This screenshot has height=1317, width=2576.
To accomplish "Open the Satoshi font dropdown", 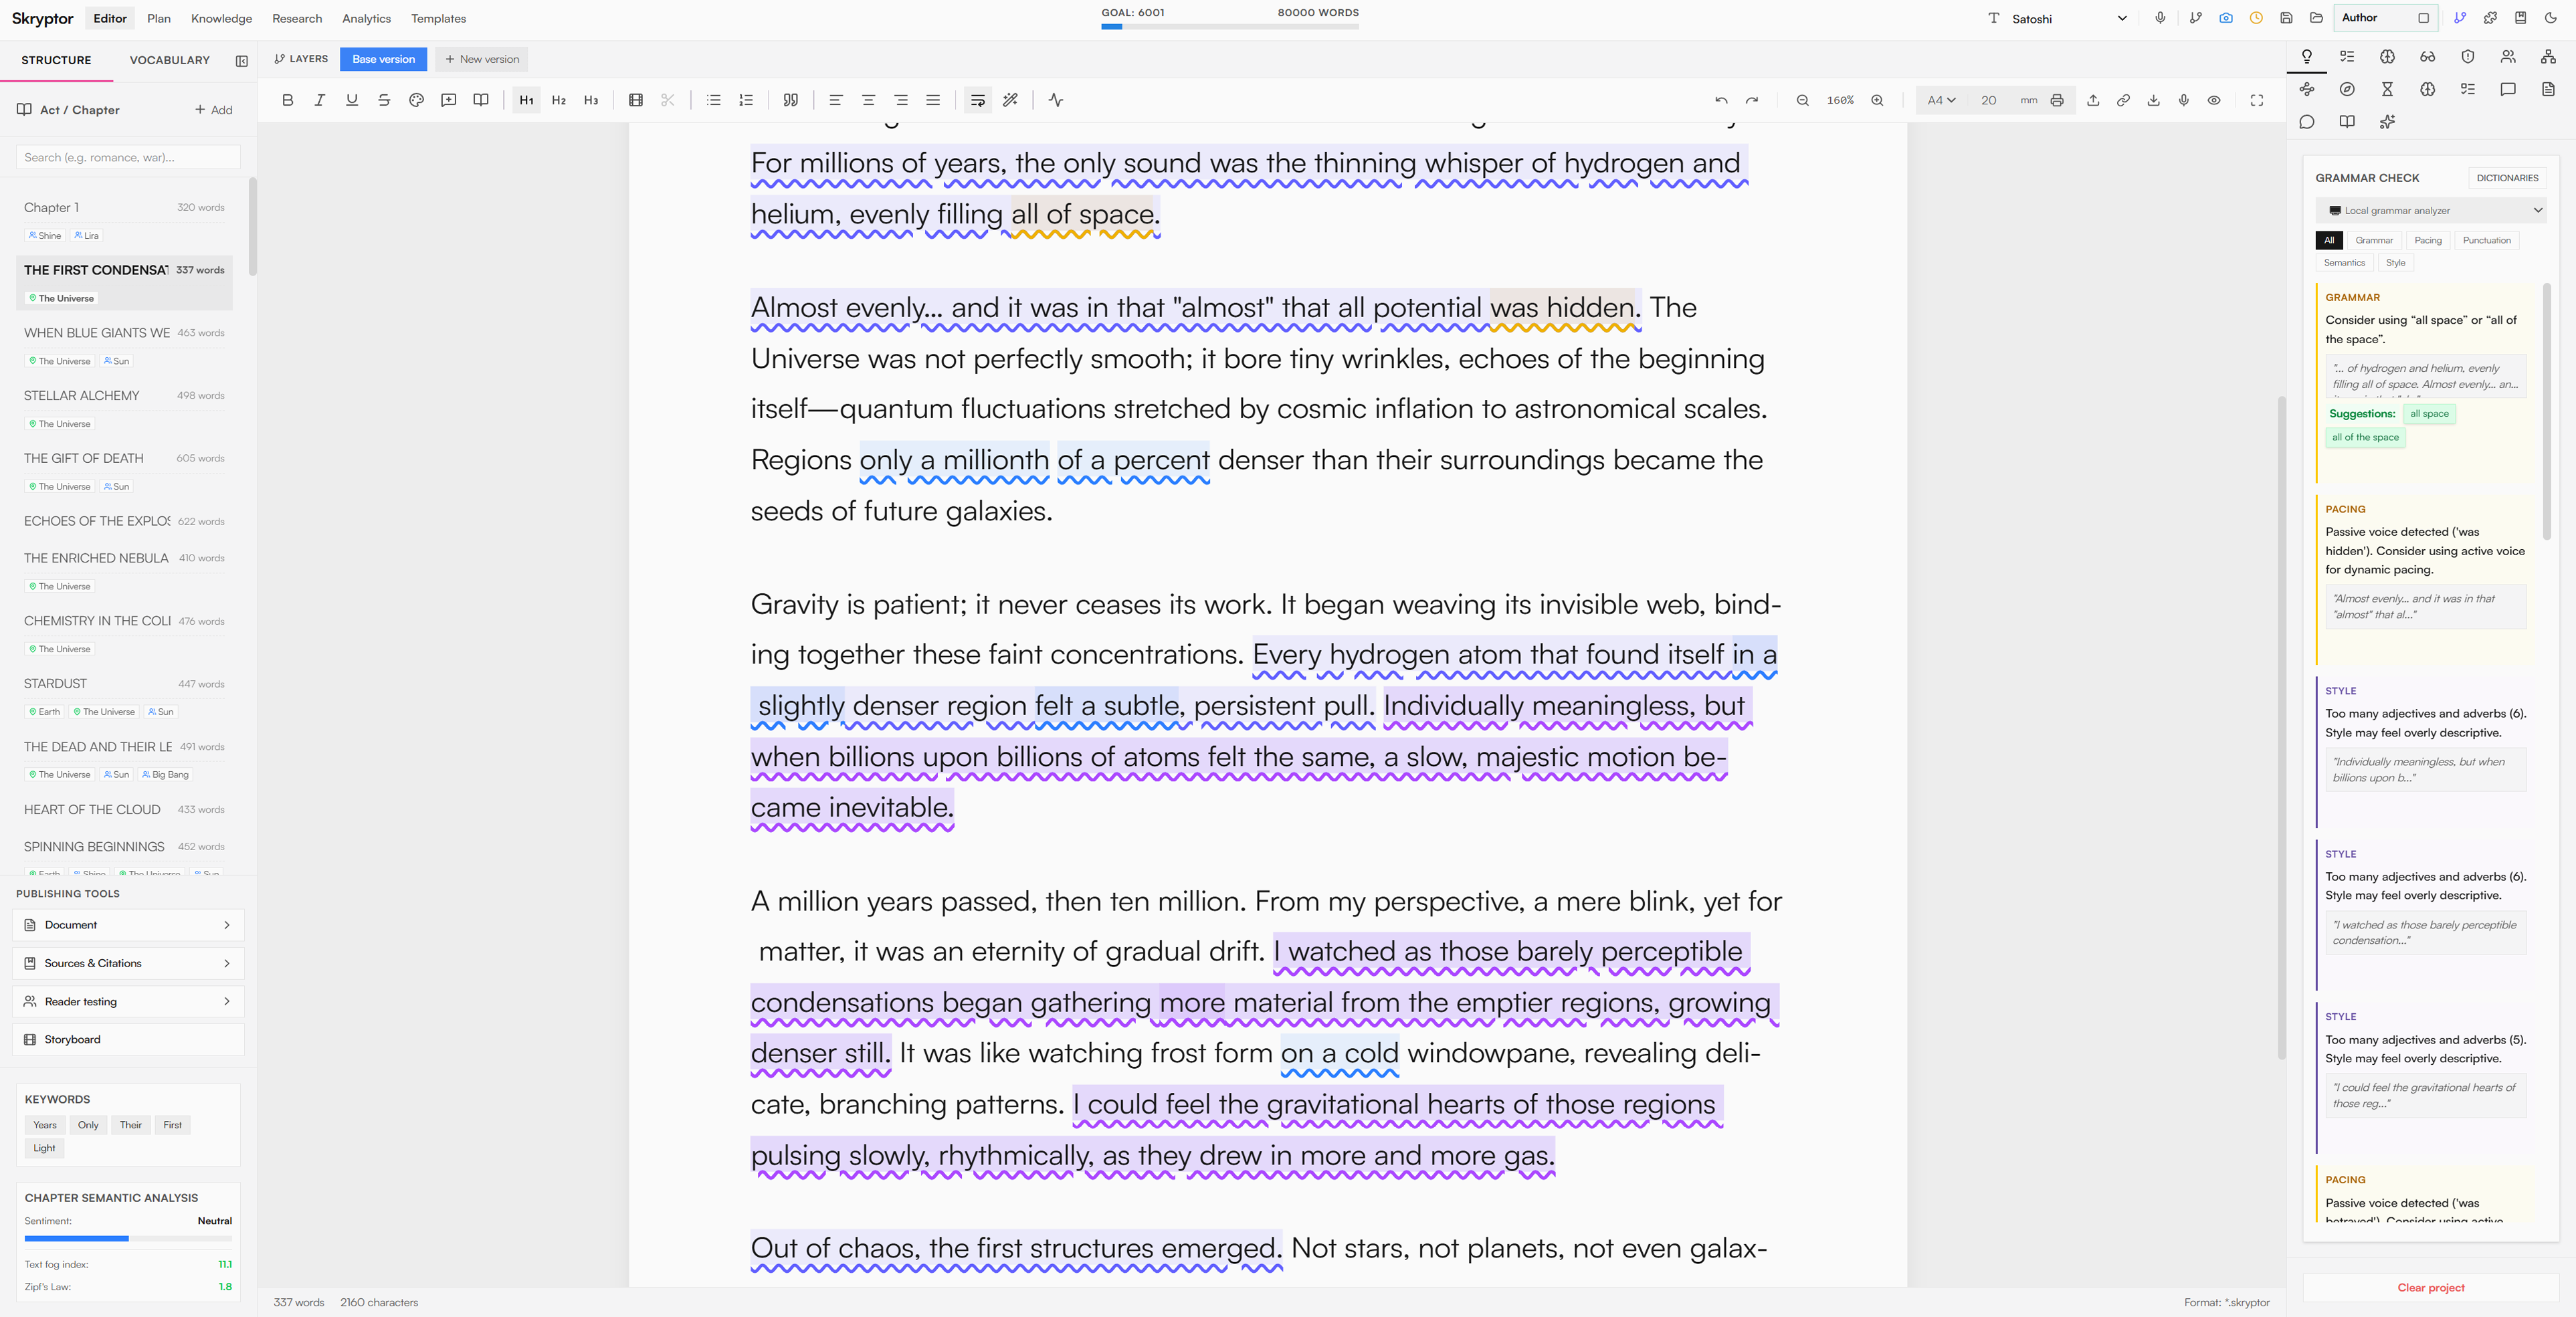I will tap(2057, 18).
